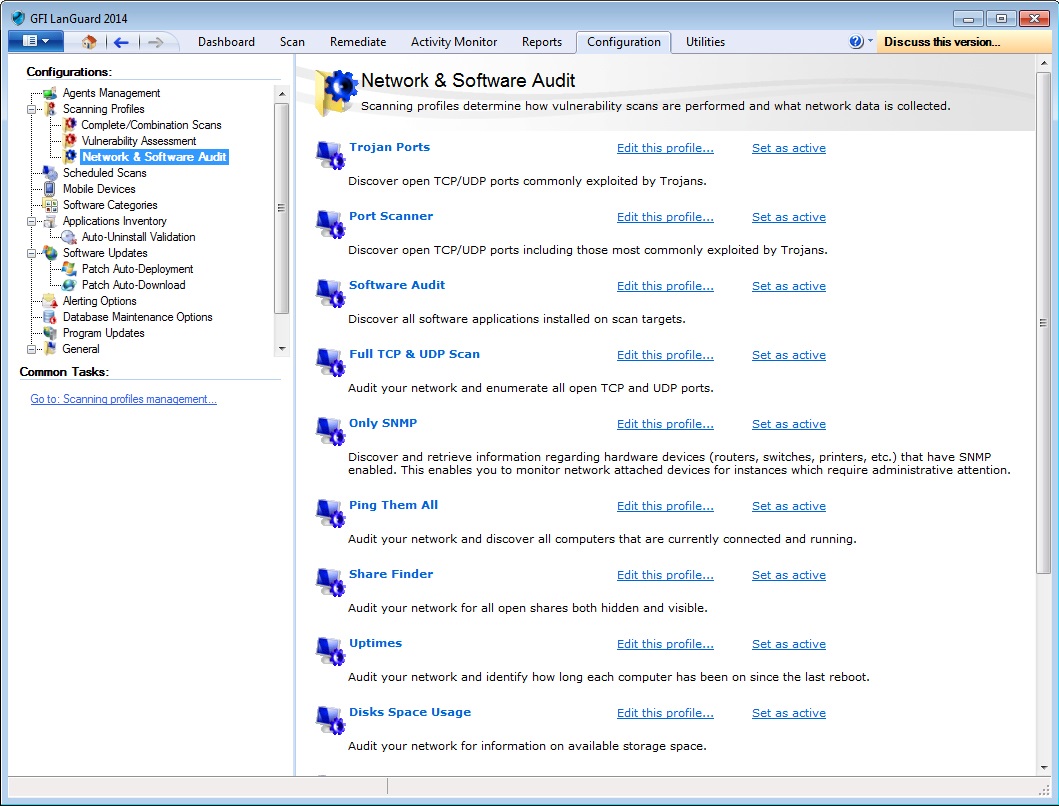
Task: Click the Software Audit profile icon
Action: click(x=331, y=294)
